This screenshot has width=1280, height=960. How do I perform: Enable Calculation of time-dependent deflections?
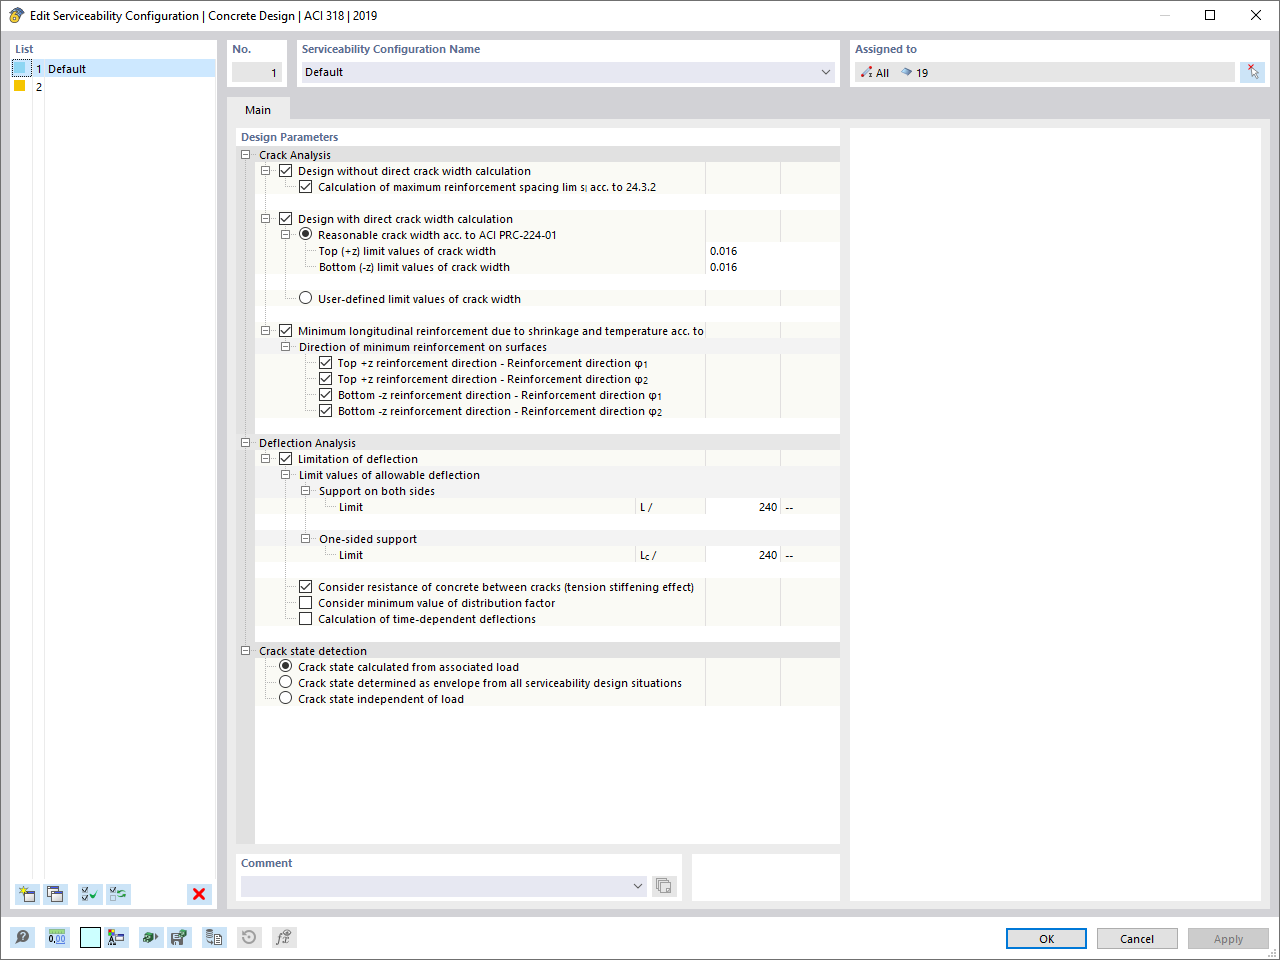coord(306,618)
